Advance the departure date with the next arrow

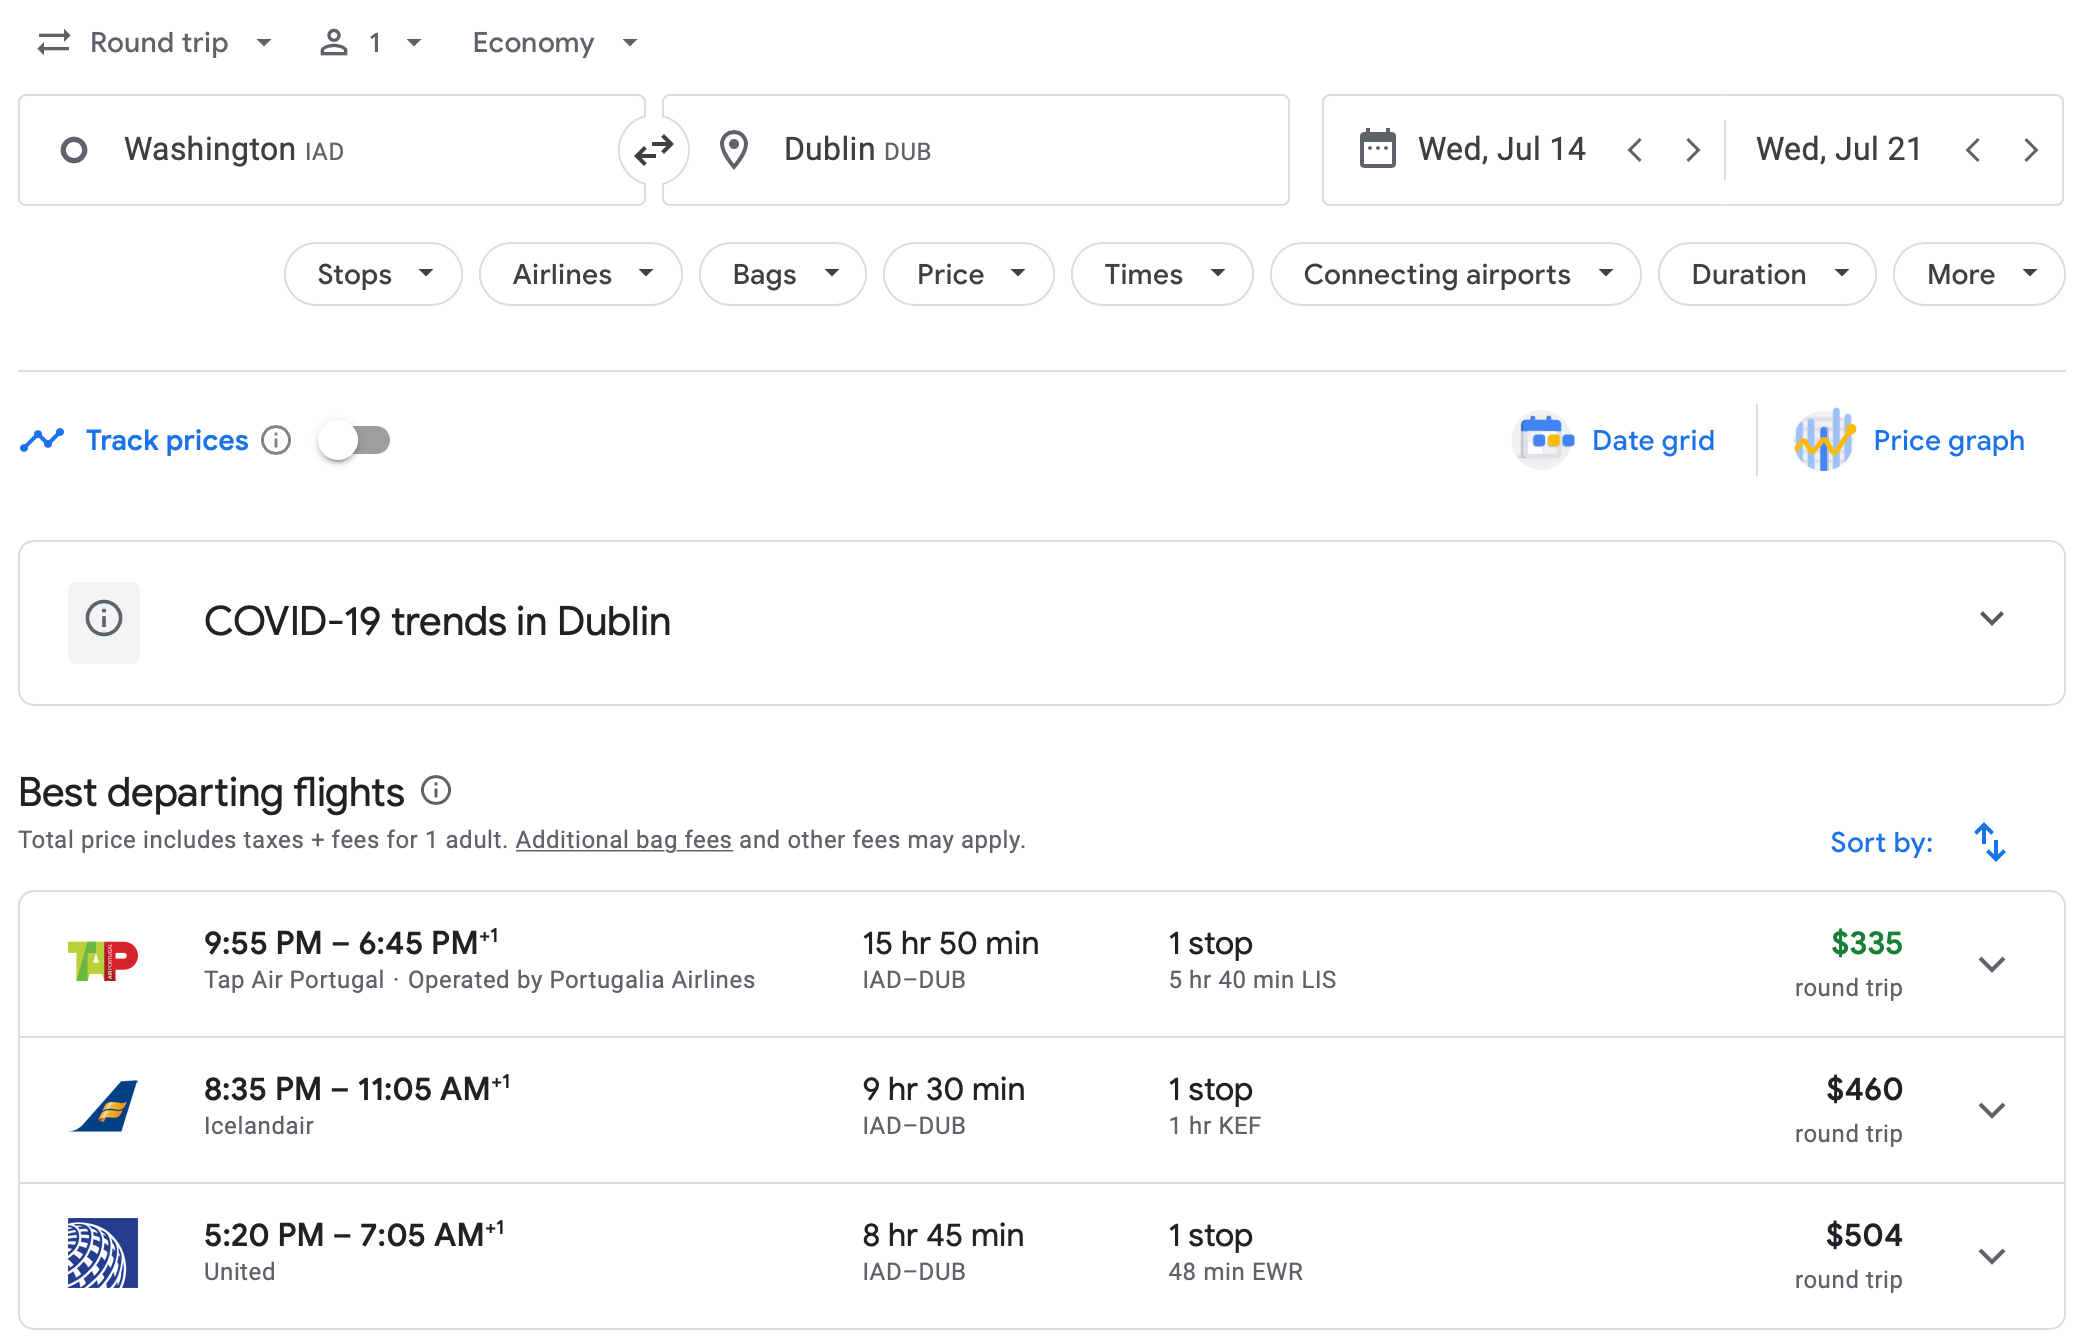tap(1692, 149)
